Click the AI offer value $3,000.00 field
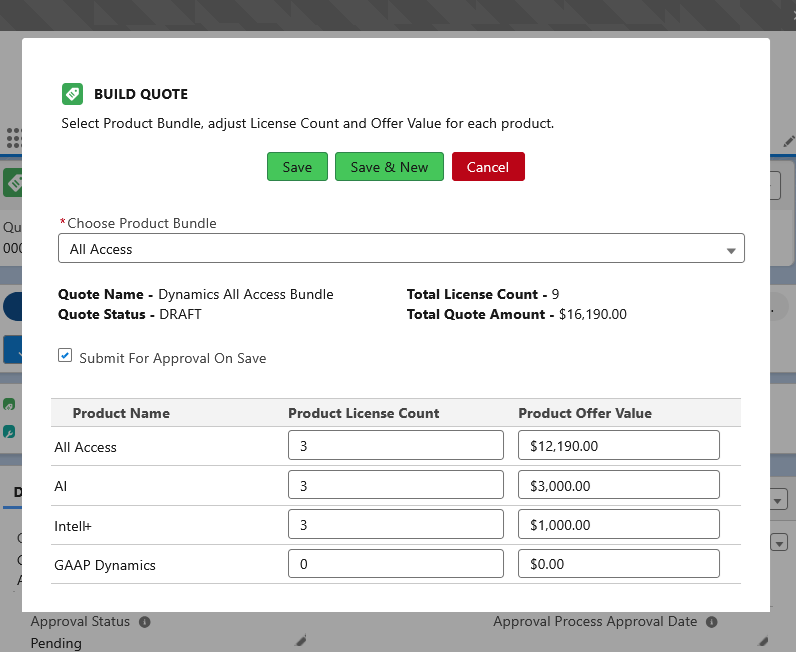796x652 pixels. [x=619, y=485]
